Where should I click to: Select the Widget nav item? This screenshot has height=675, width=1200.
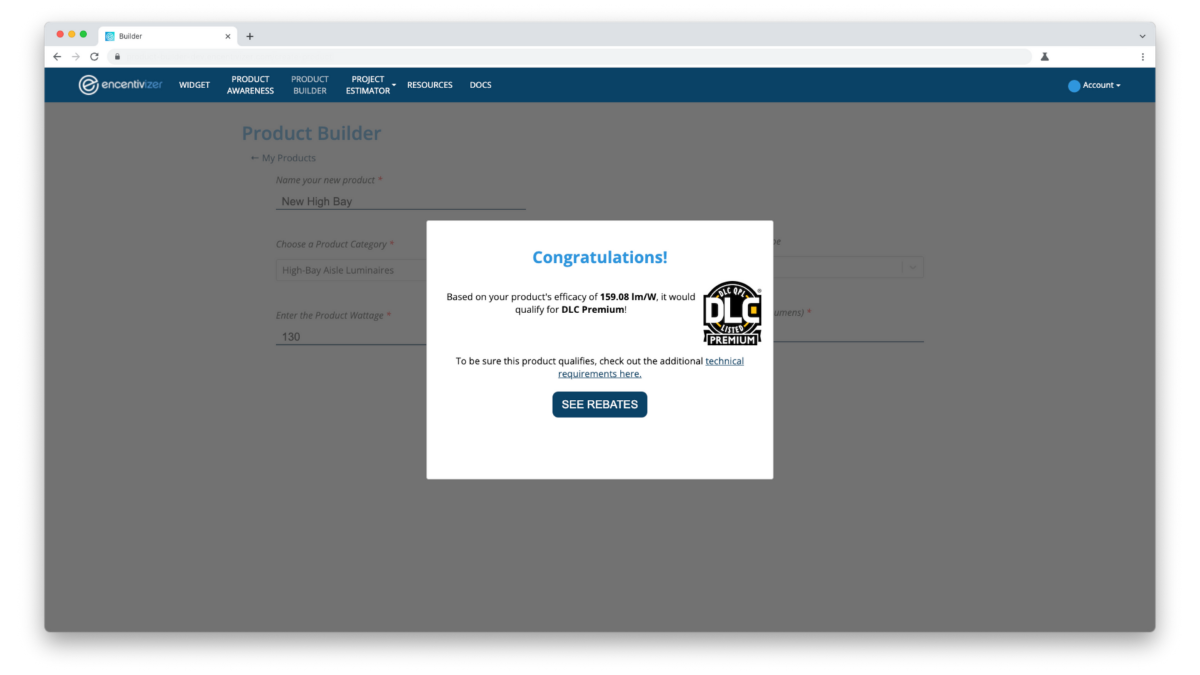click(194, 85)
